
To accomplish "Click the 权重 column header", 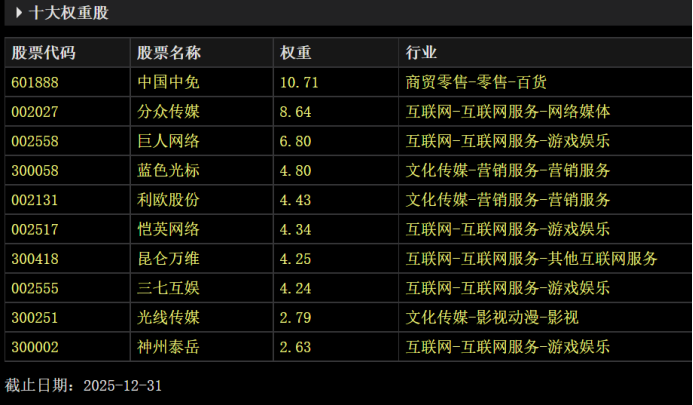I will [296, 53].
